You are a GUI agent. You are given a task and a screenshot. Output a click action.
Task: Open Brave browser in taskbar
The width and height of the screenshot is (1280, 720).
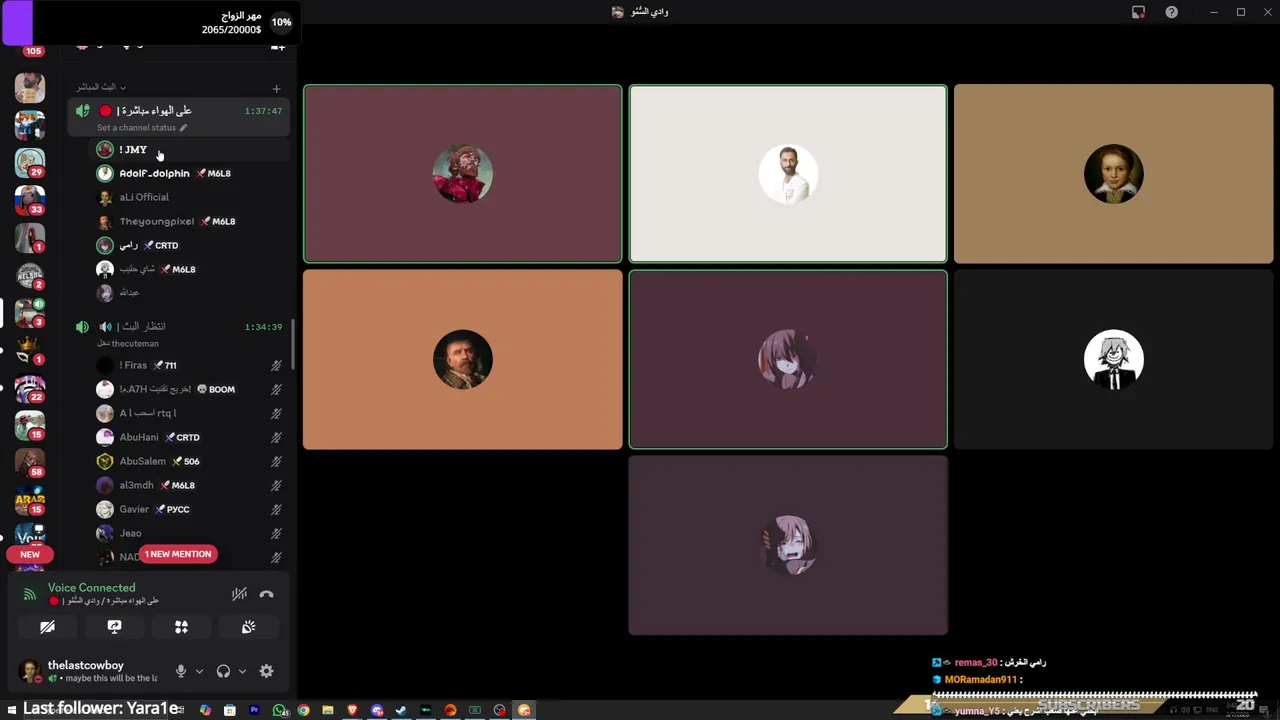pyautogui.click(x=352, y=711)
